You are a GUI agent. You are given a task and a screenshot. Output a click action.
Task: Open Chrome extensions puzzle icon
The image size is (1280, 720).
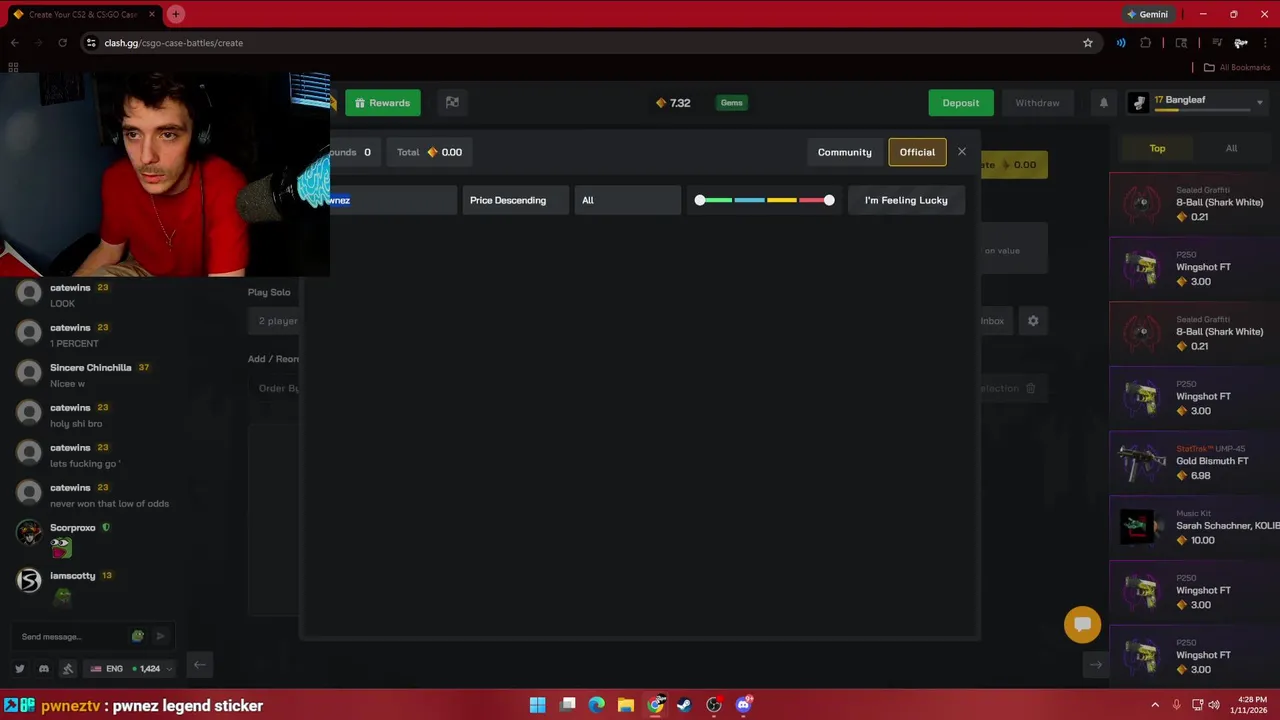(1146, 43)
